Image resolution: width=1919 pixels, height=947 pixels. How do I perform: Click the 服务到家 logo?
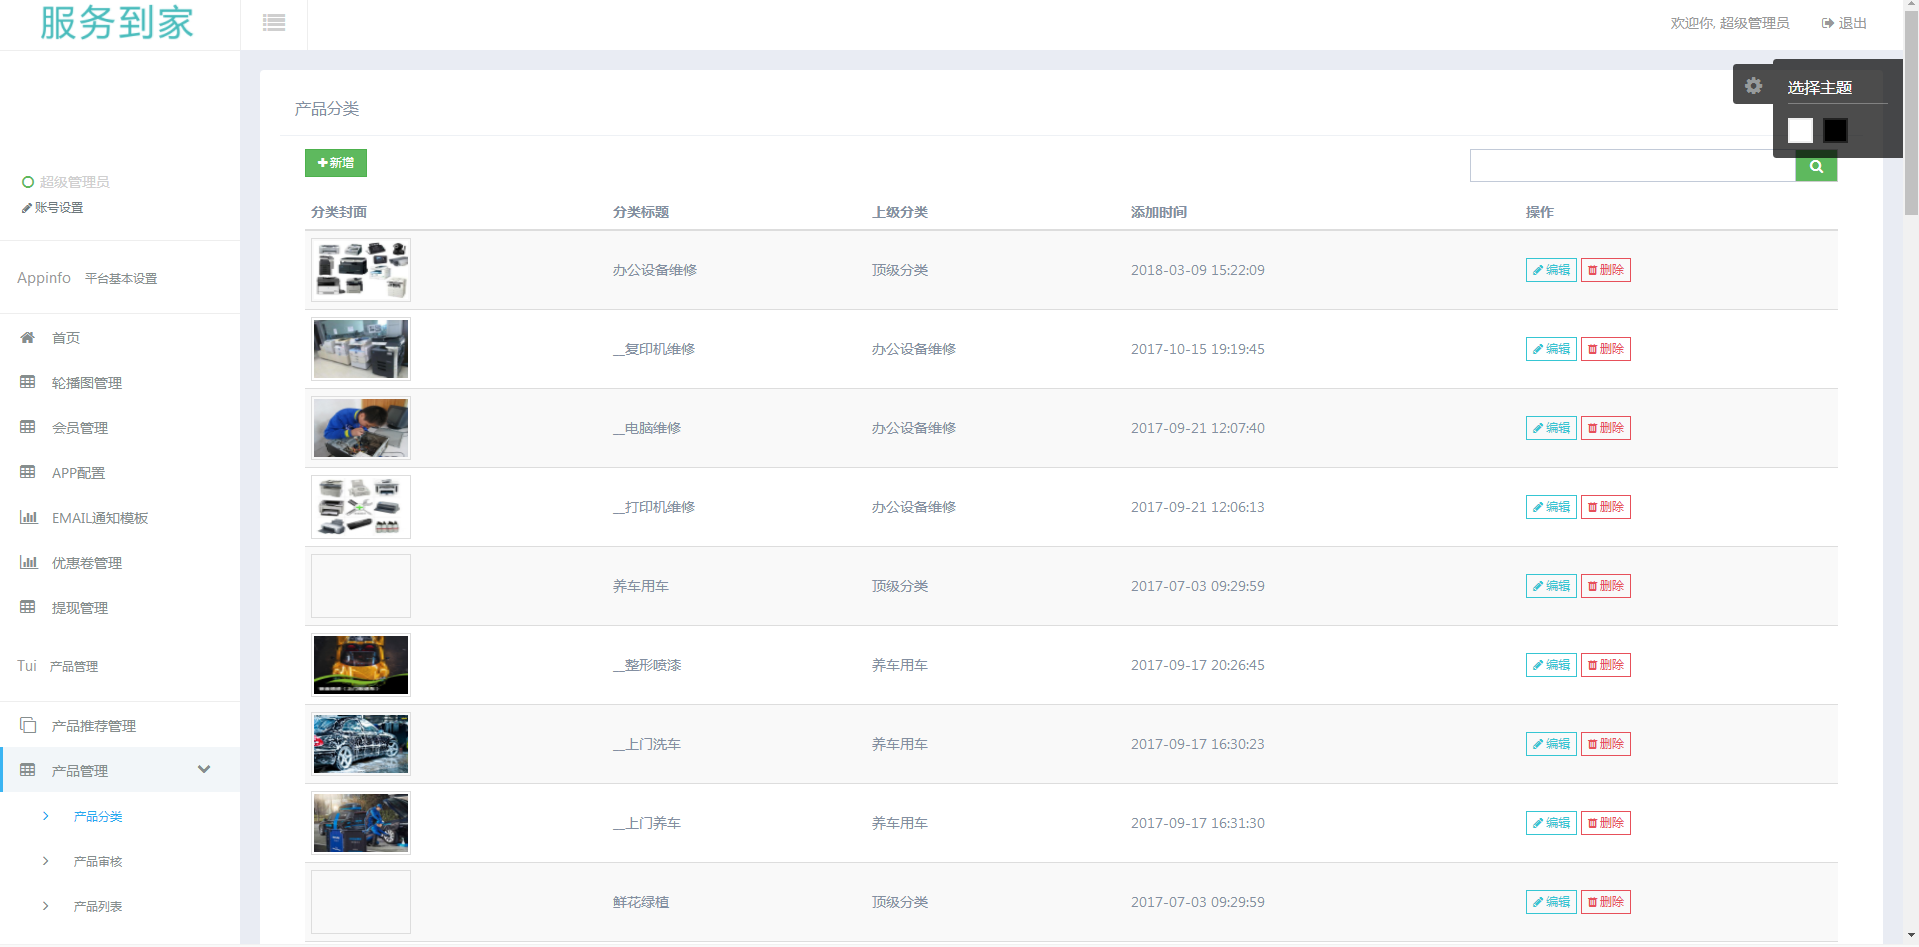click(x=117, y=23)
